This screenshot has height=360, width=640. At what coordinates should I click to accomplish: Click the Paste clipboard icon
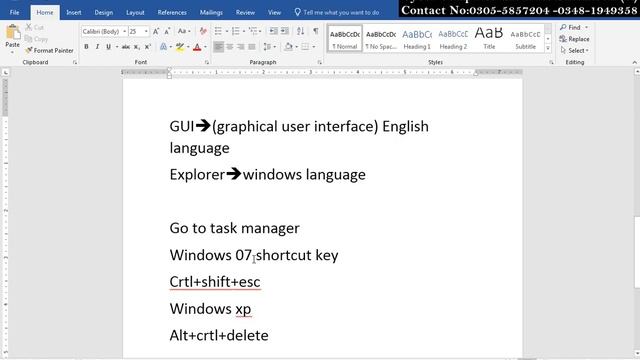tap(13, 32)
